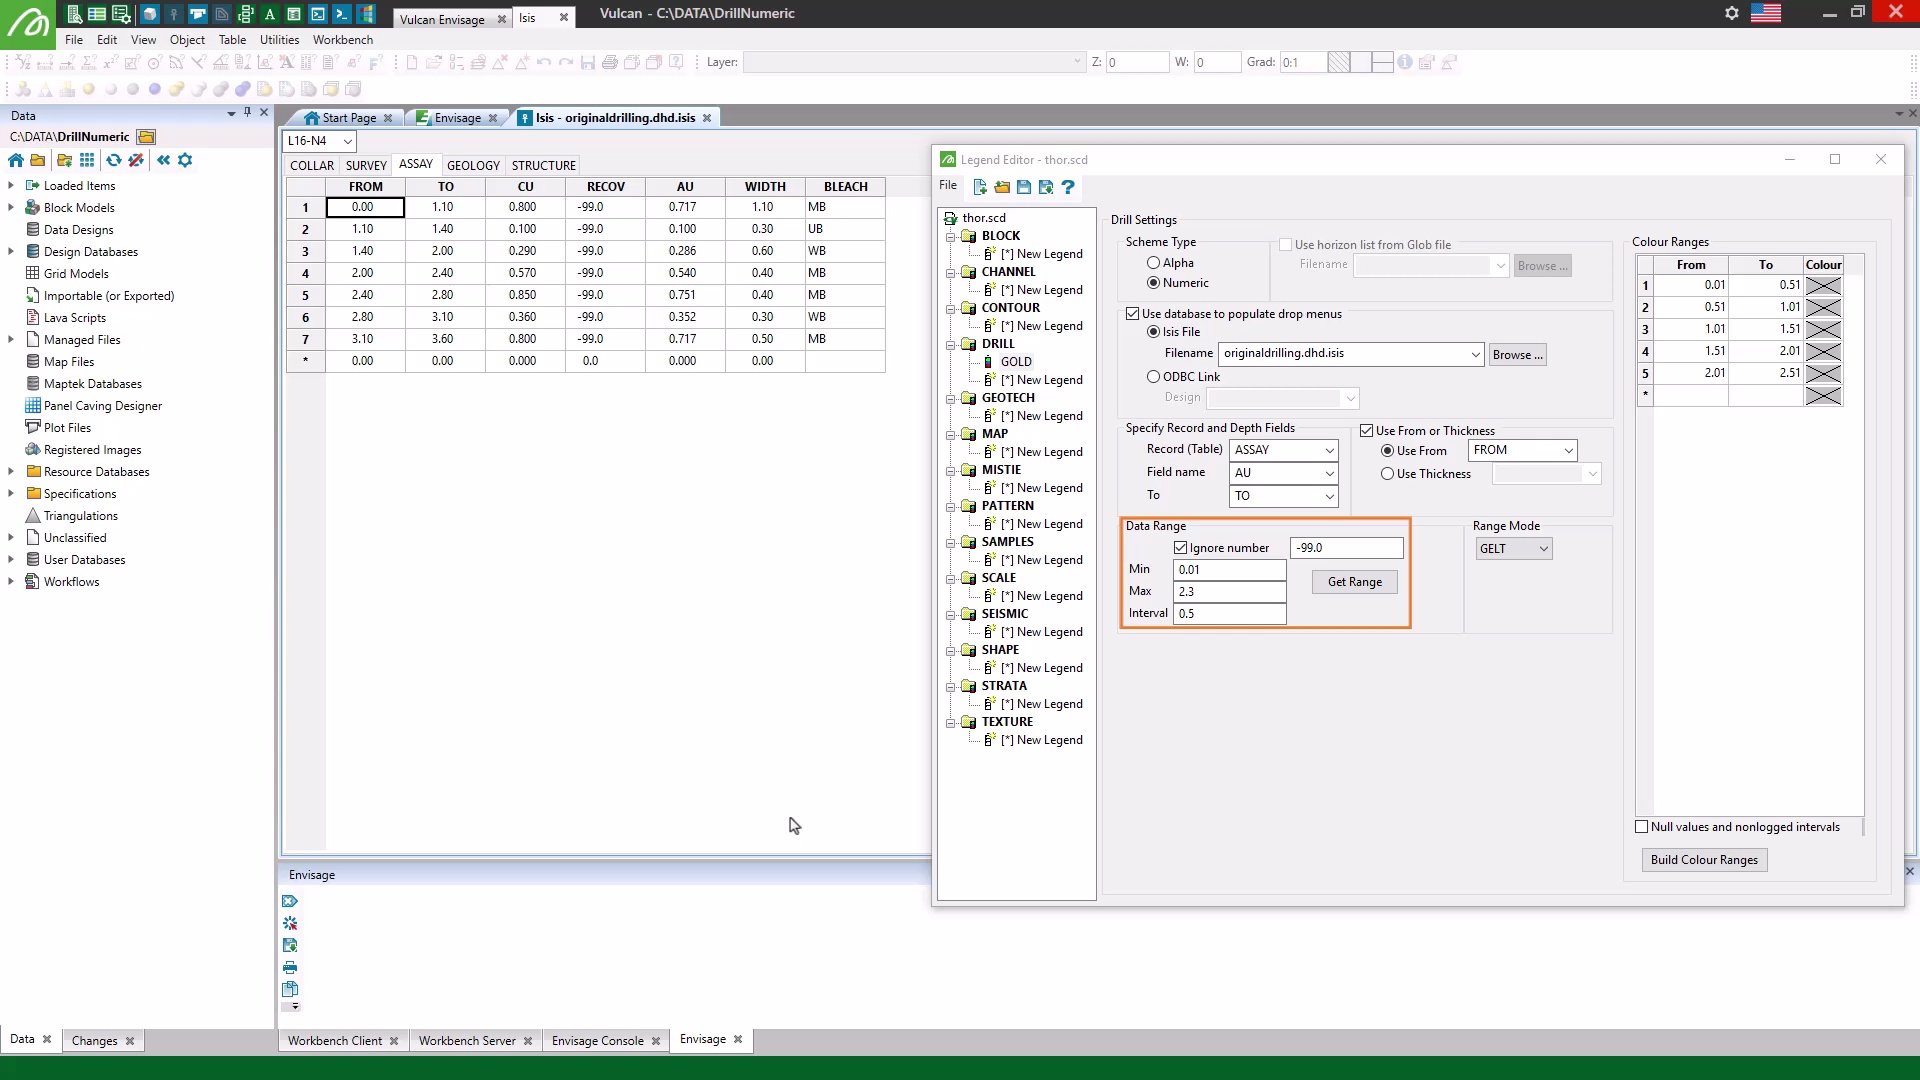Open the Utilities menu
This screenshot has width=1920, height=1080.
coord(279,40)
